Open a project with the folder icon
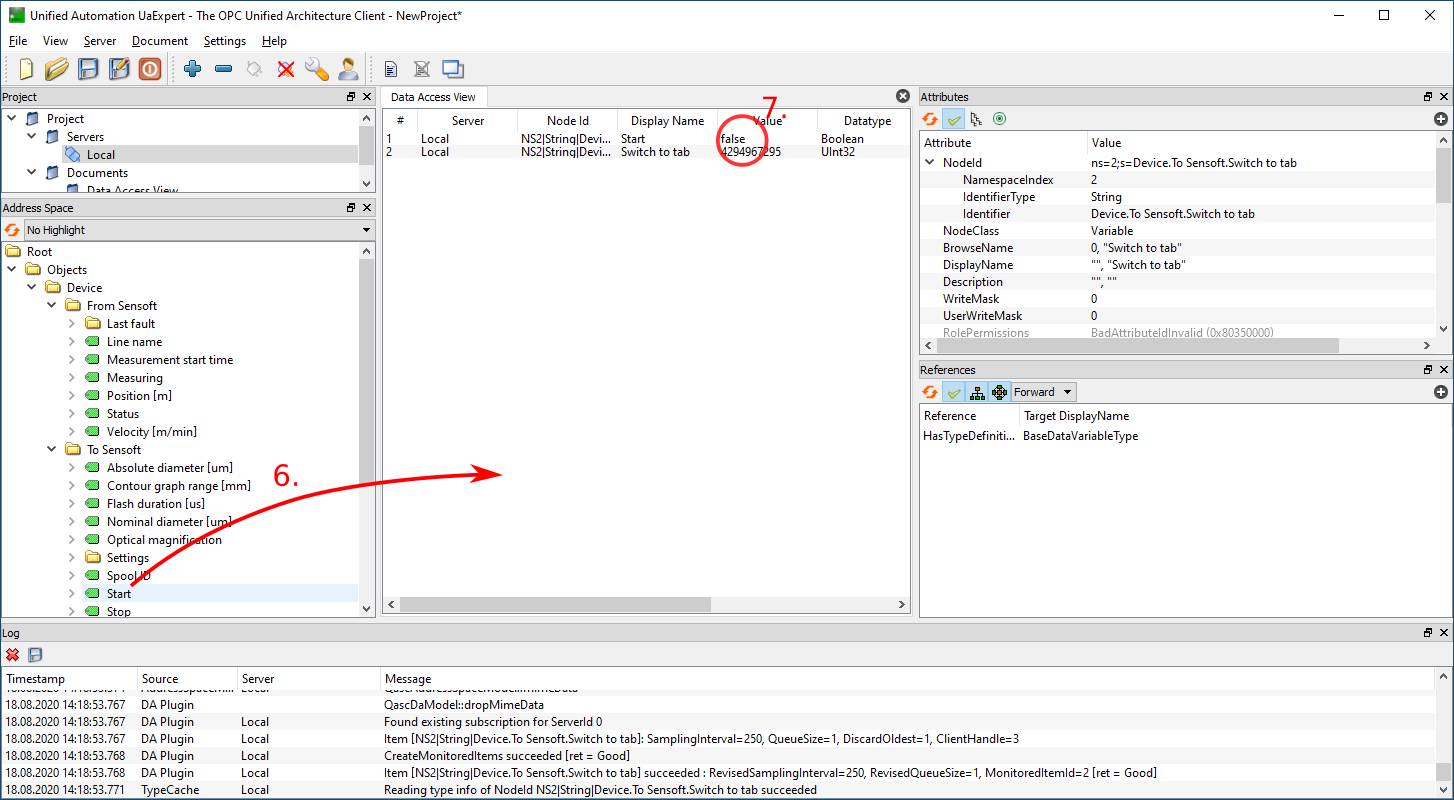1454x800 pixels. [57, 69]
